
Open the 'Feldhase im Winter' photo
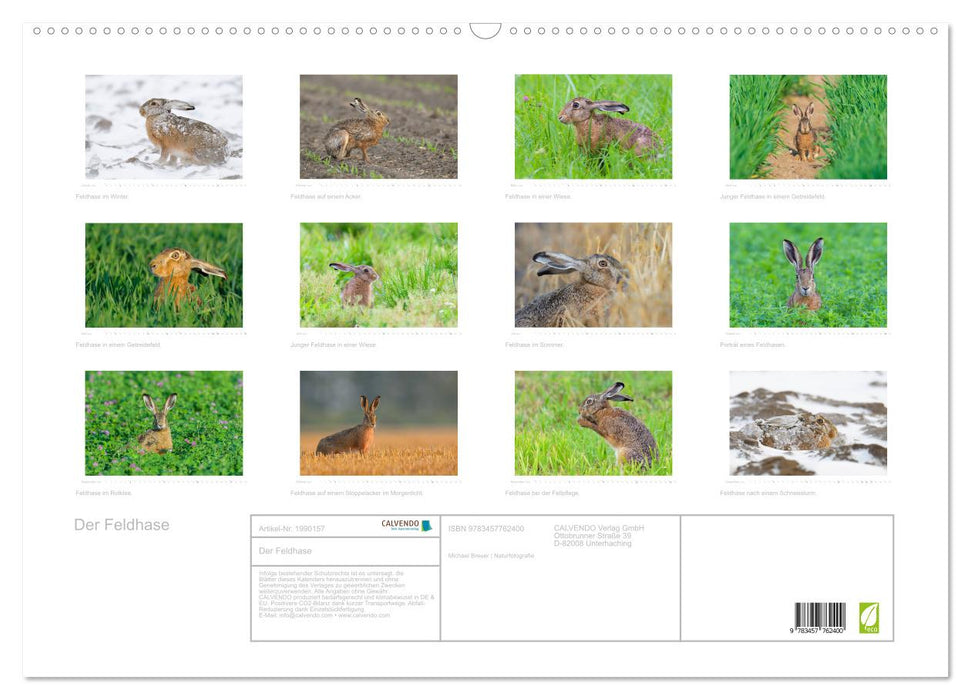point(164,127)
